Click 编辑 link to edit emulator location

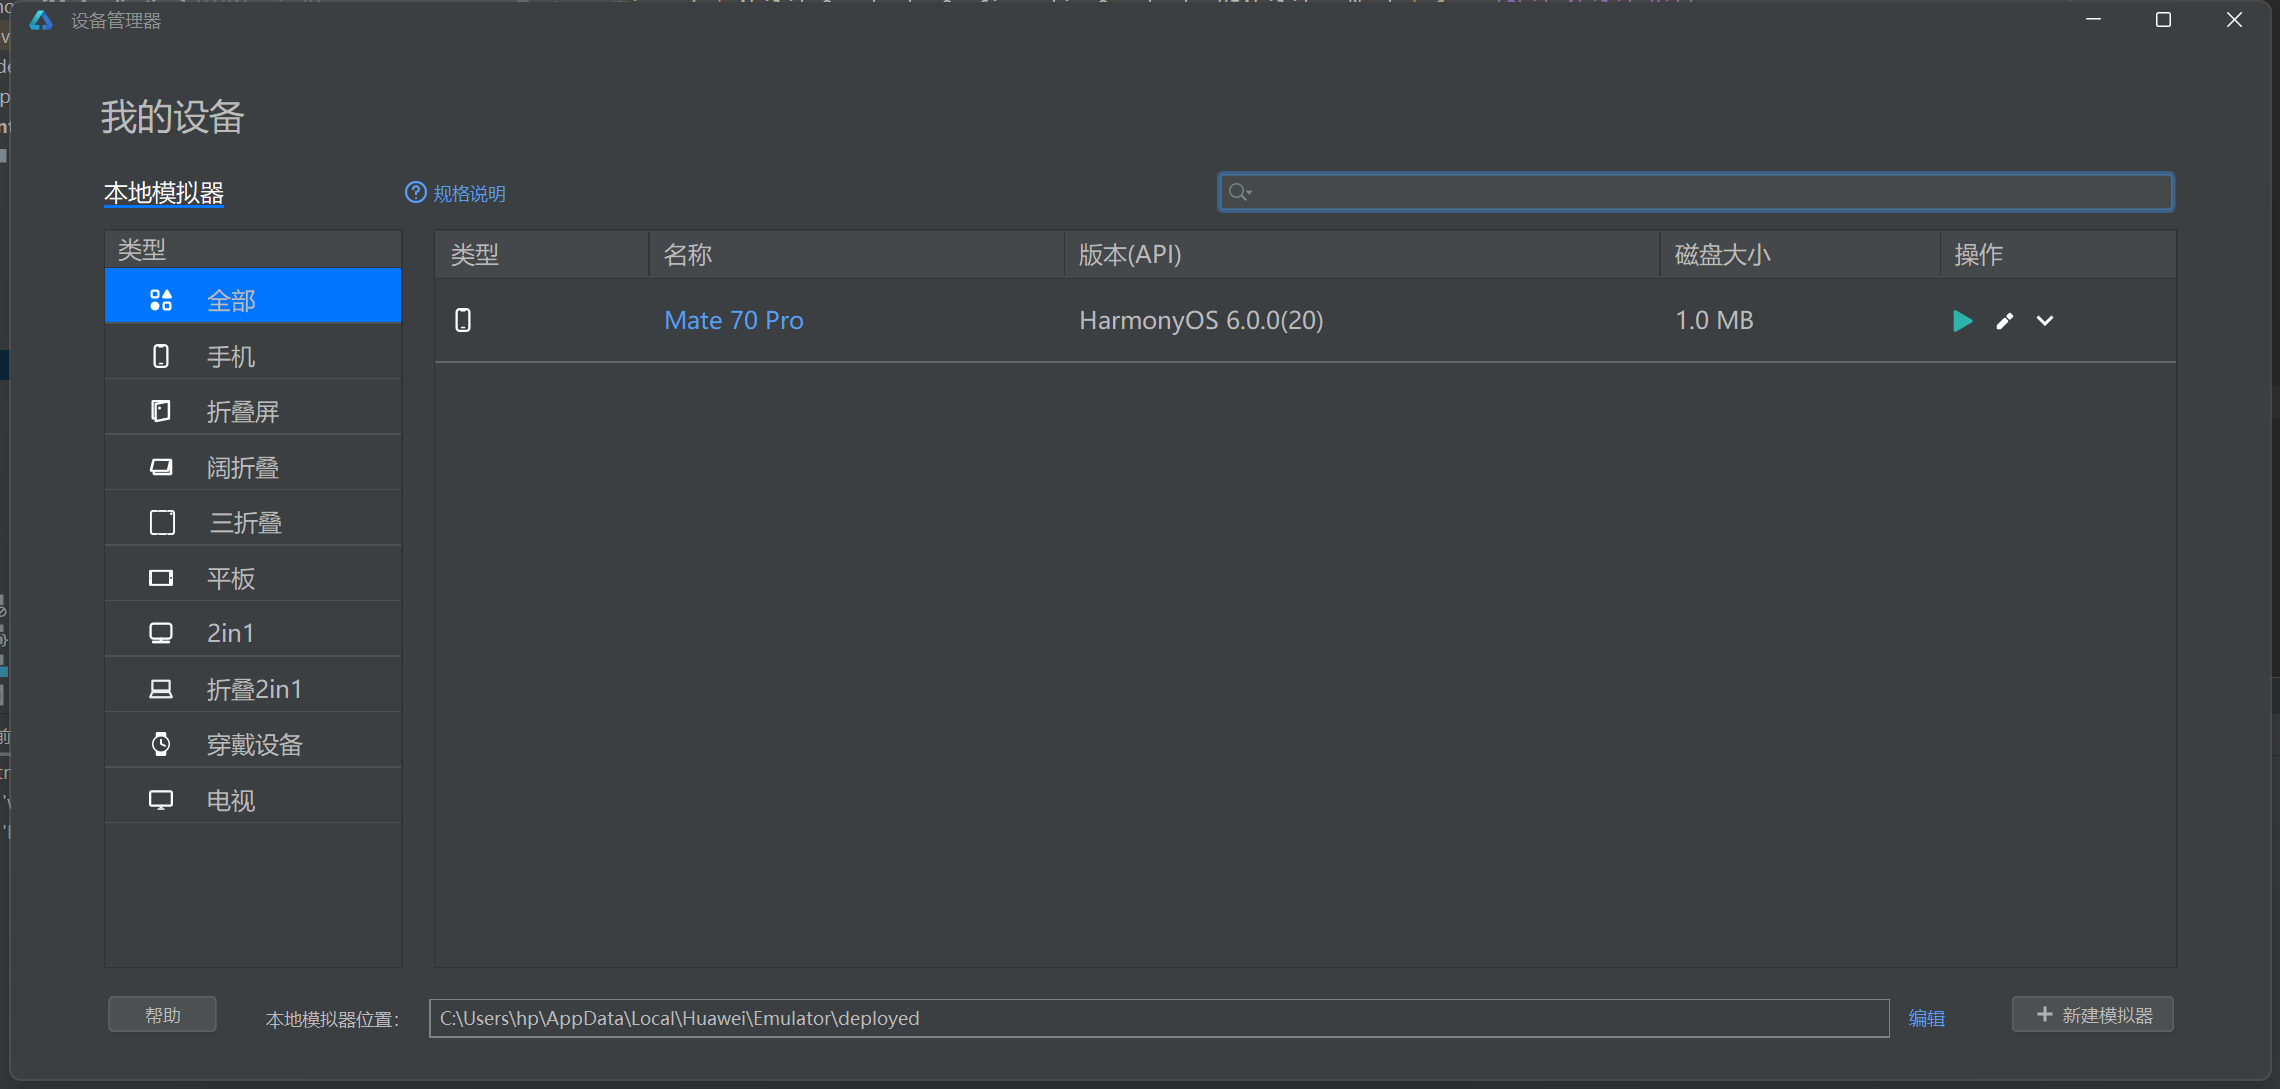(x=1926, y=1018)
